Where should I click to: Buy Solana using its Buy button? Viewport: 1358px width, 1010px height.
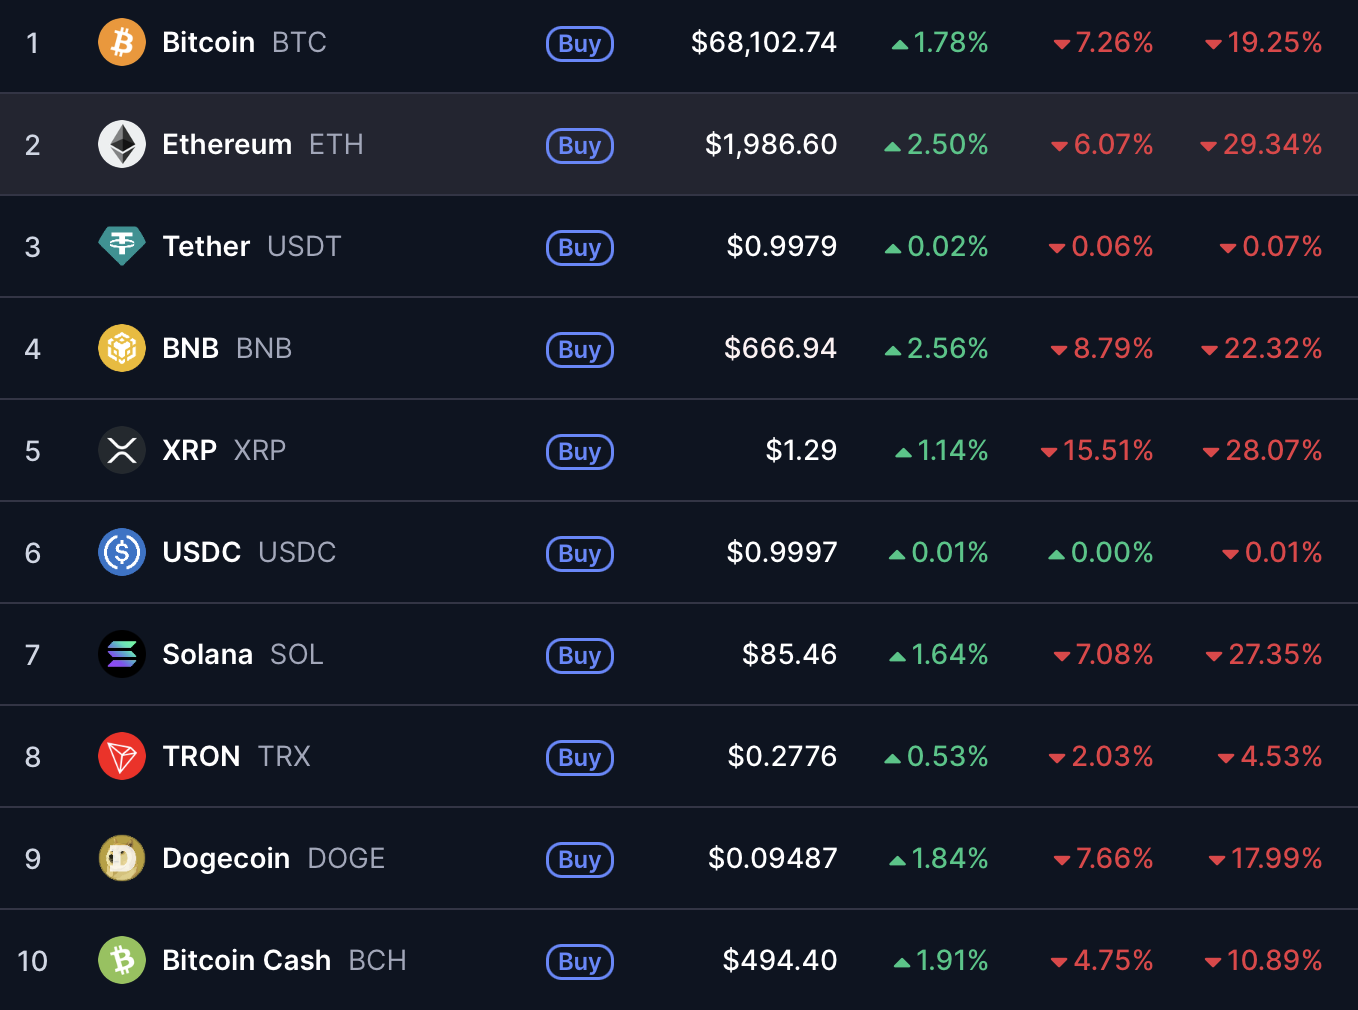click(580, 656)
